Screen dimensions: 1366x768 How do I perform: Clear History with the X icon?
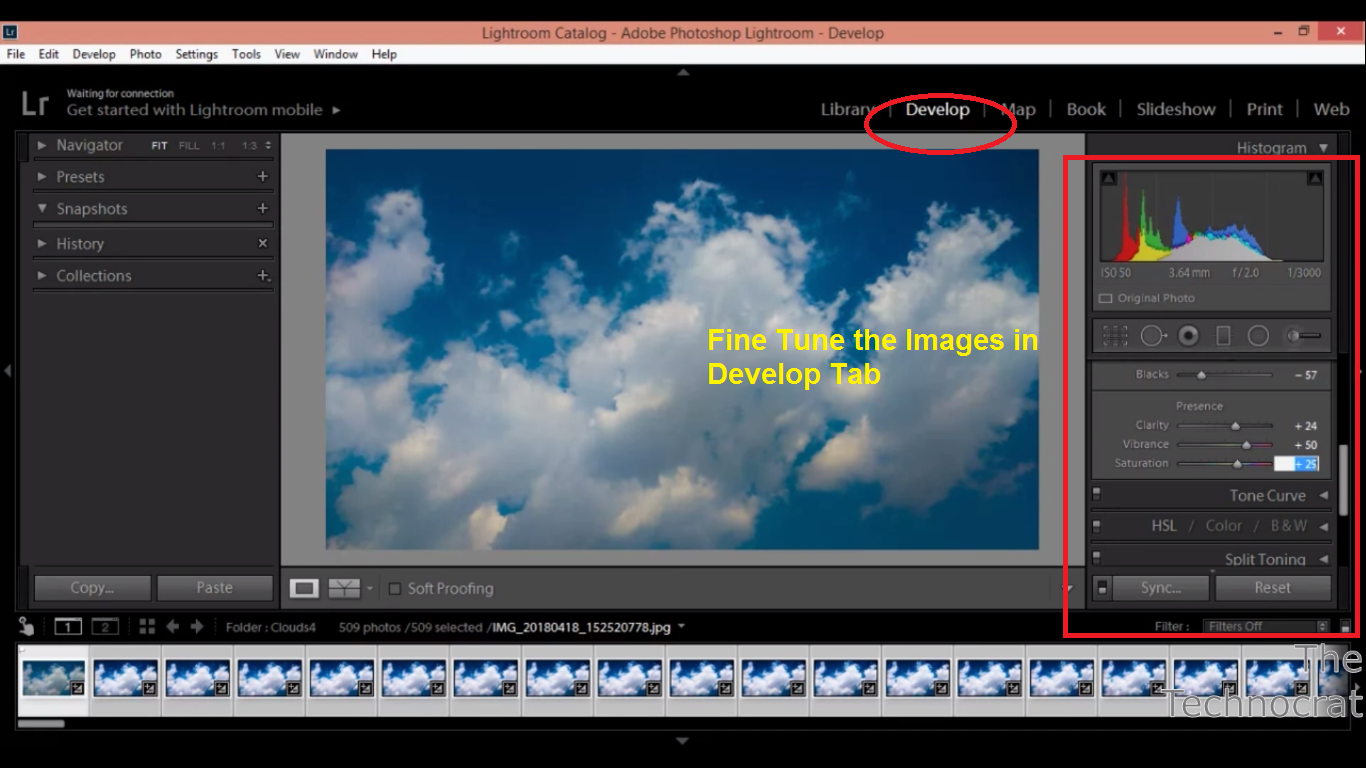(263, 243)
